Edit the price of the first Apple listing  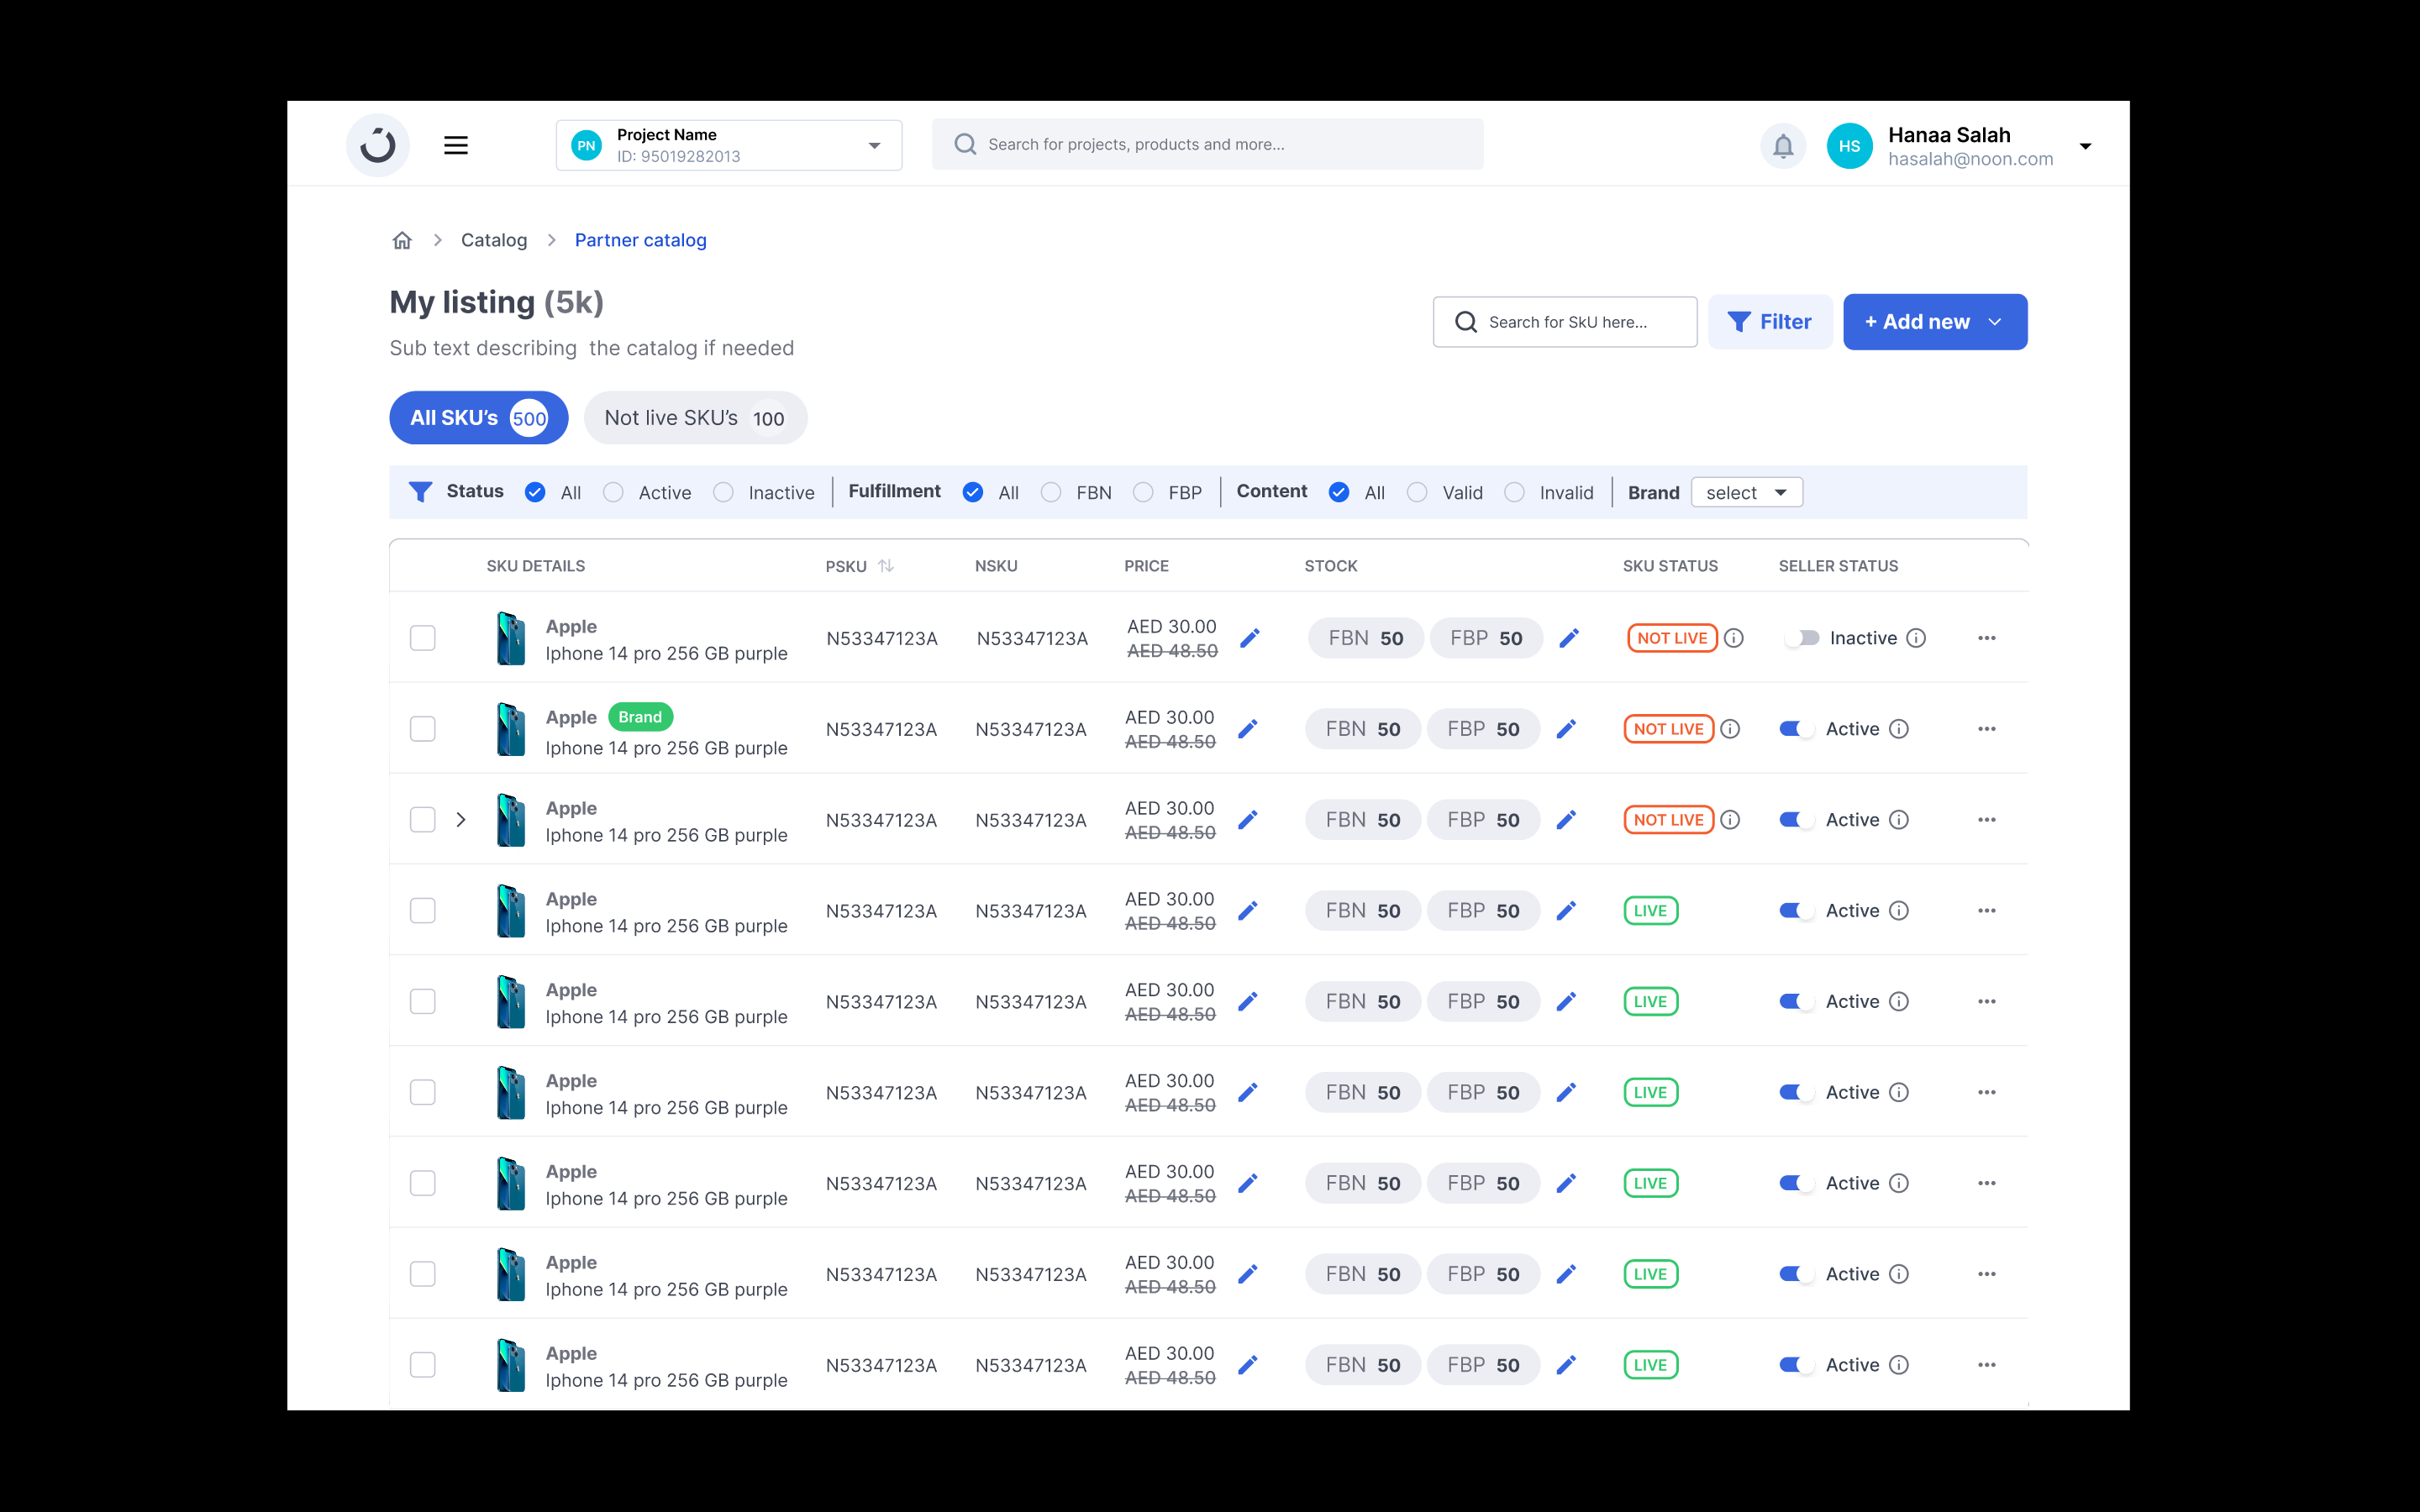pyautogui.click(x=1251, y=637)
